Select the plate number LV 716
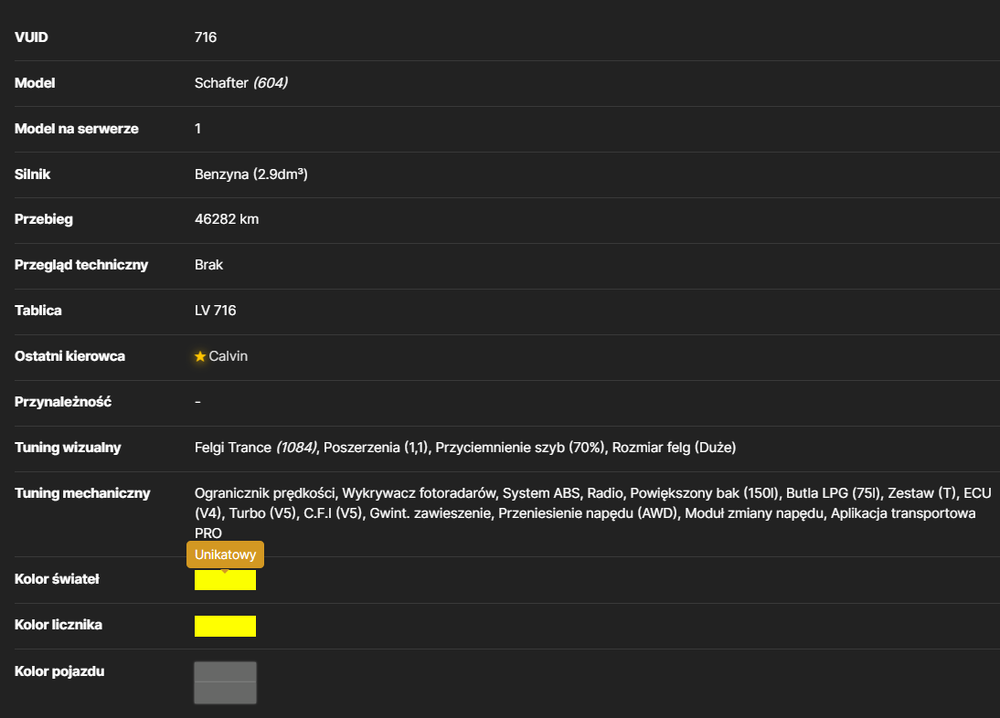The height and width of the screenshot is (718, 1000). (215, 311)
